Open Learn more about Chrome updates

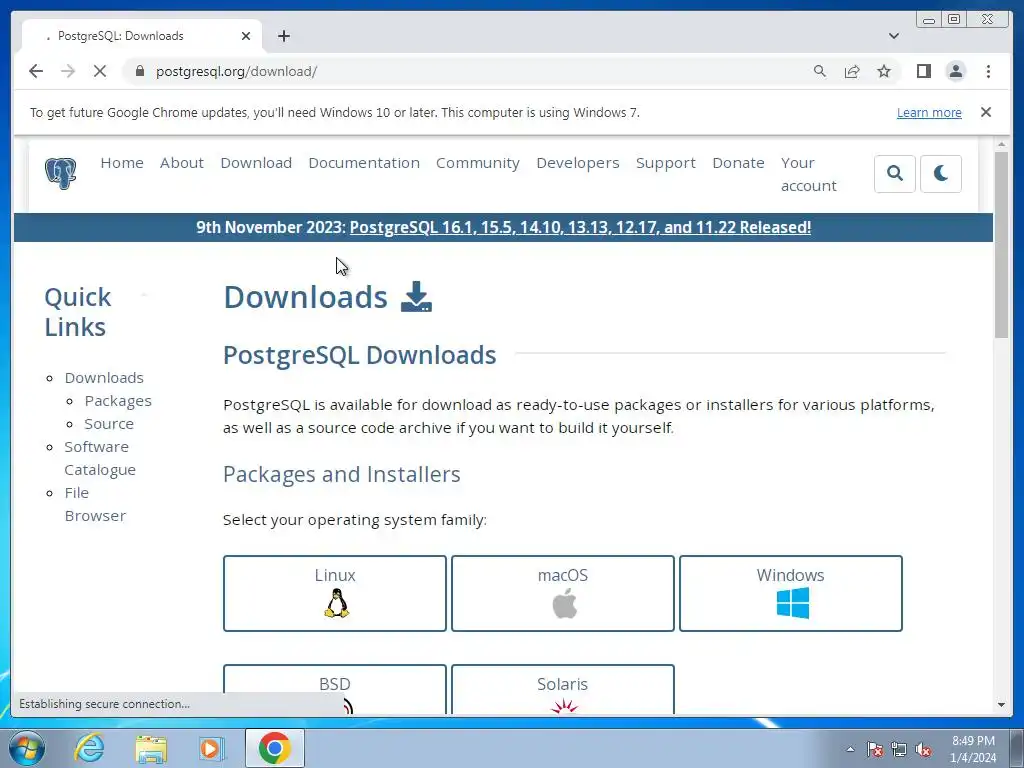click(929, 112)
